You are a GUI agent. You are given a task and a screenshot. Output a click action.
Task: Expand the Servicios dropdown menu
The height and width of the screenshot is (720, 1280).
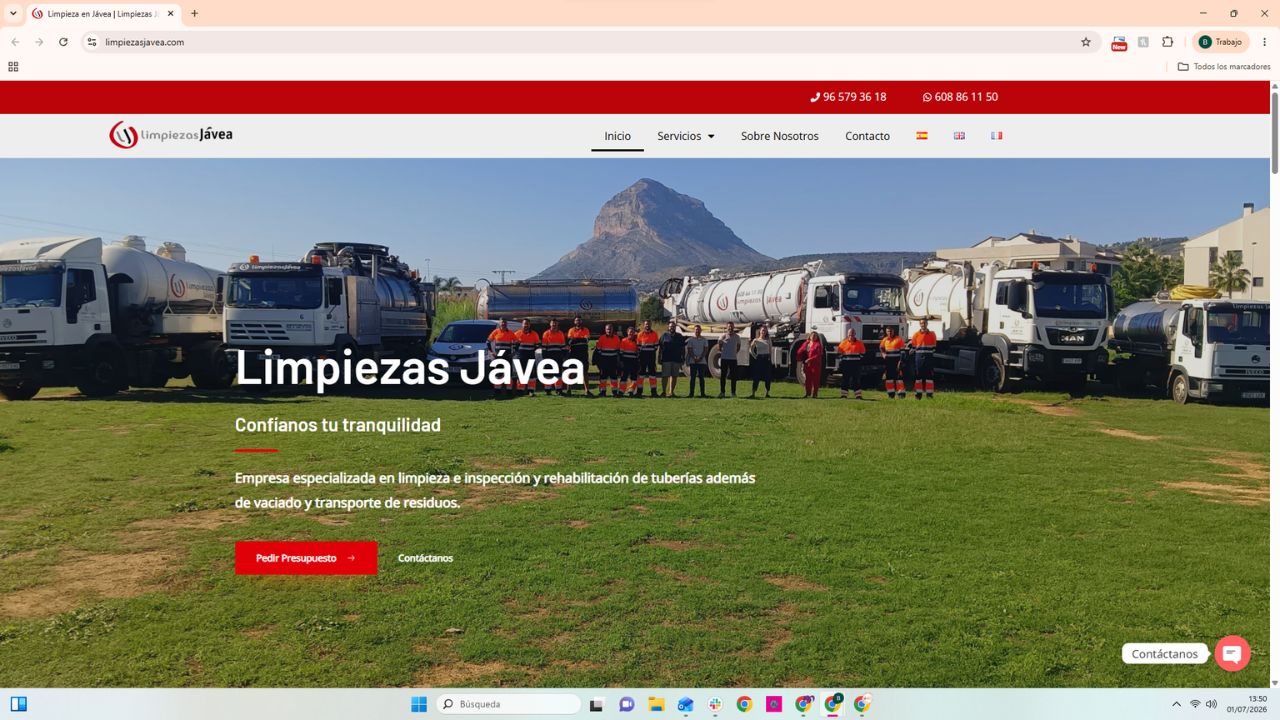(686, 136)
